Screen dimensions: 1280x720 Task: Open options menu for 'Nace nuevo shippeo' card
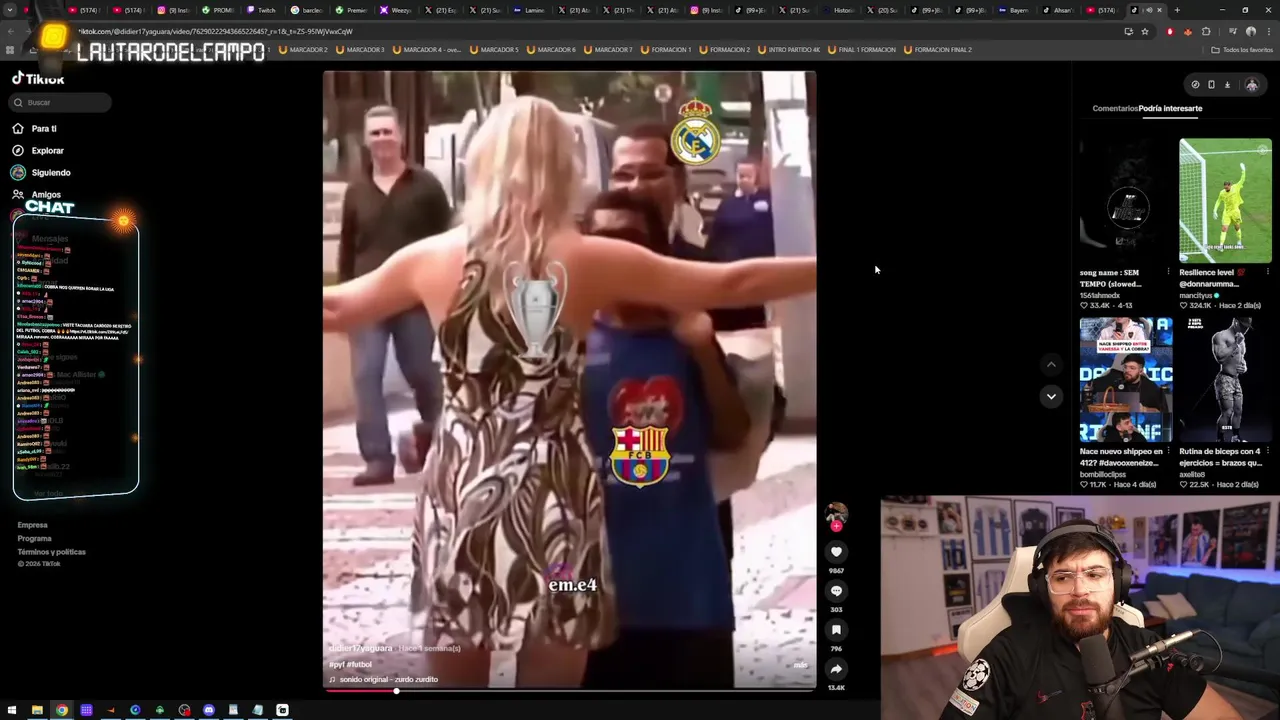(x=1168, y=451)
